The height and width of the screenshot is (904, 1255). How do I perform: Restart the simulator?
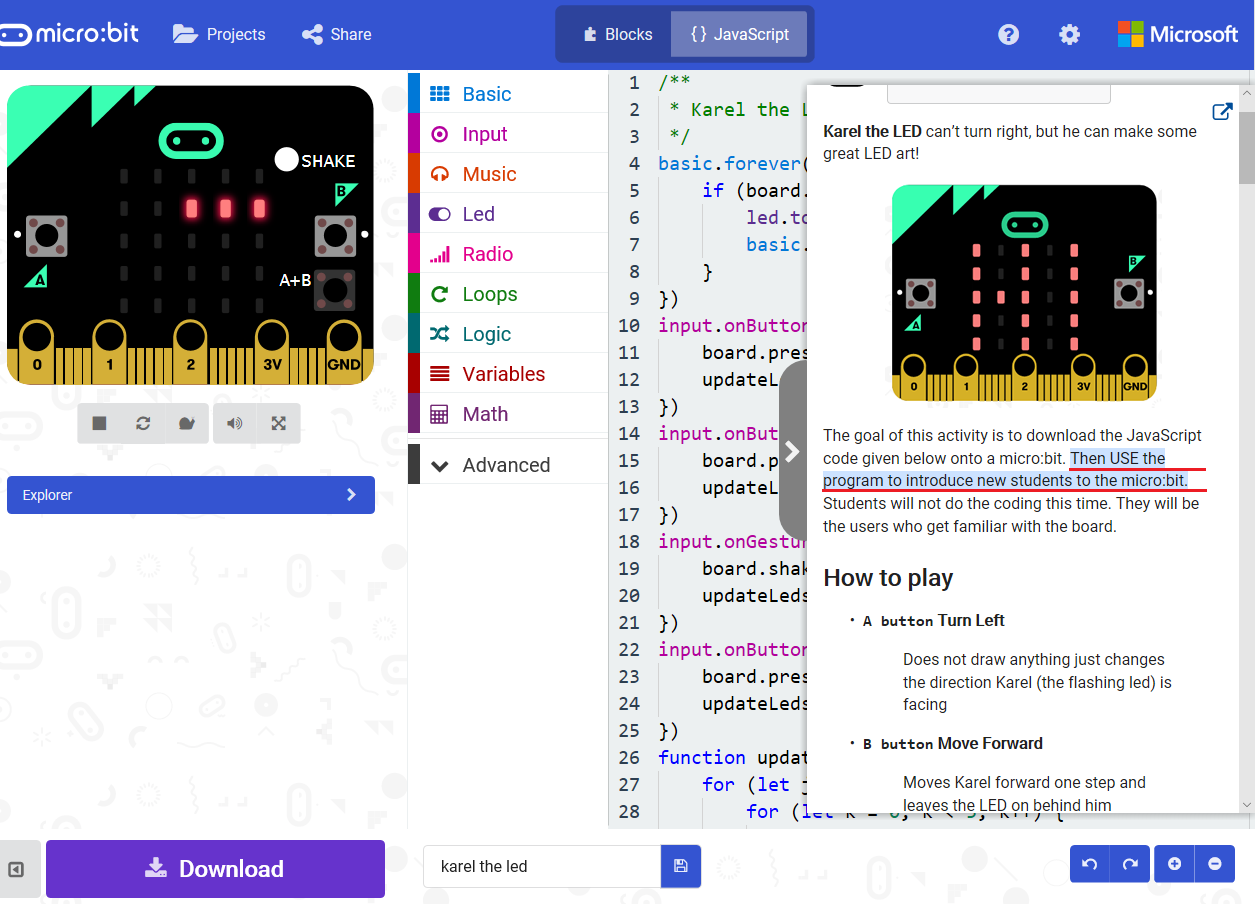(x=143, y=423)
